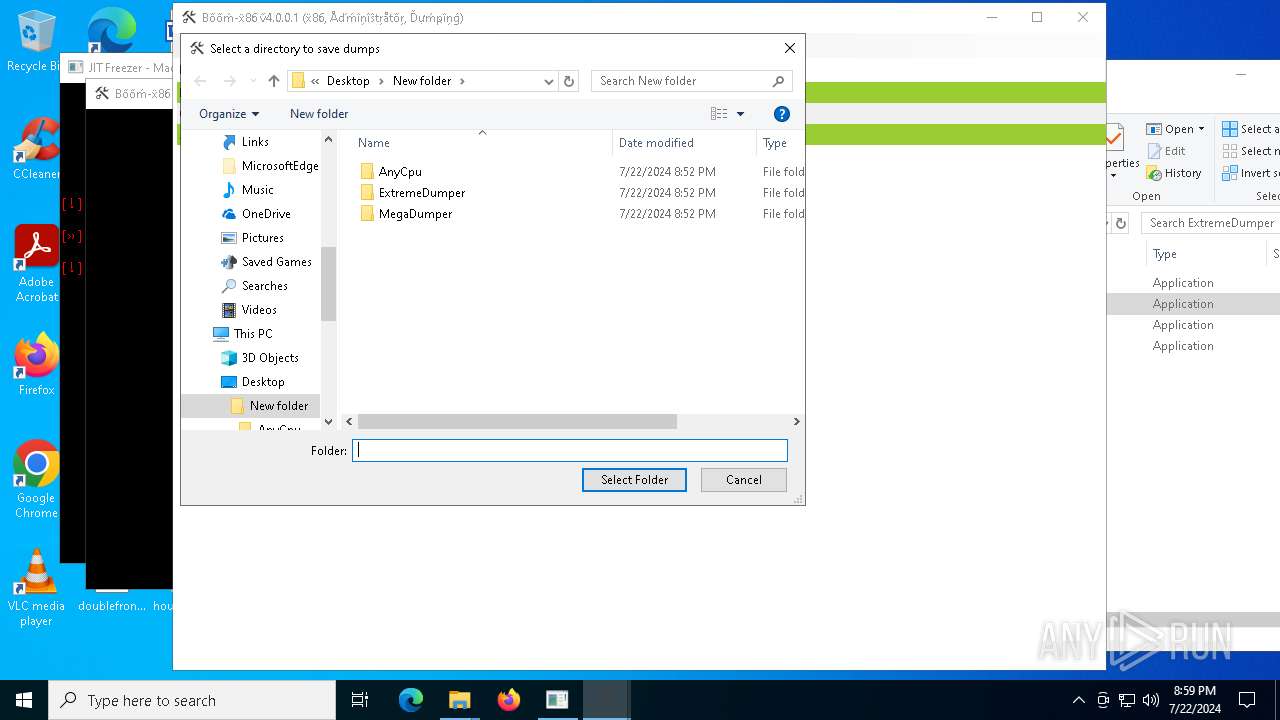Viewport: 1280px width, 720px height.
Task: Go up one folder level
Action: (x=274, y=81)
